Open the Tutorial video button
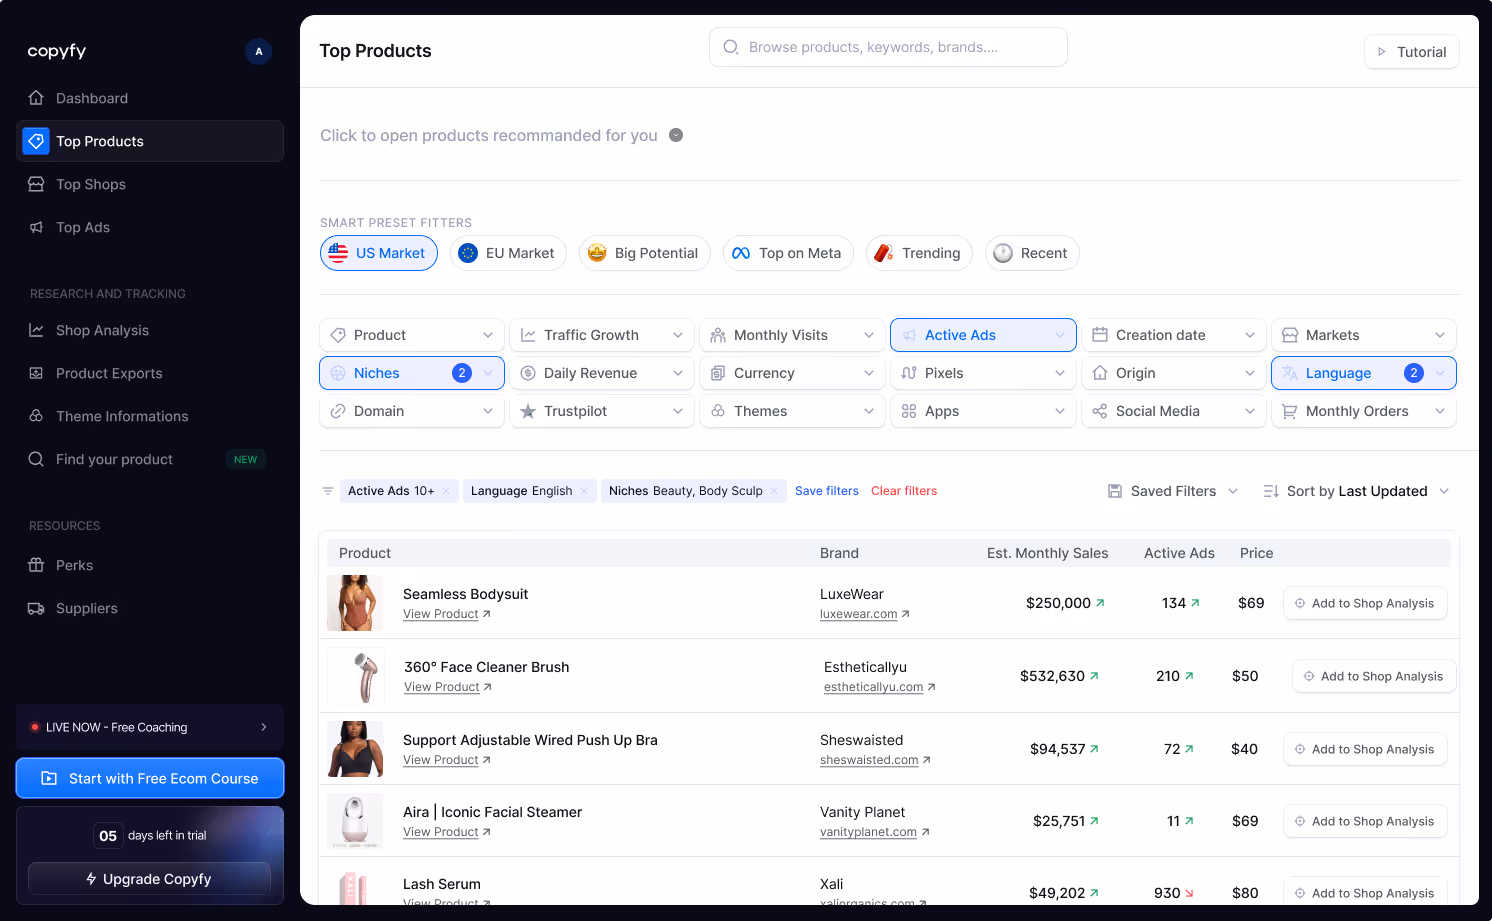This screenshot has height=921, width=1492. click(1411, 52)
